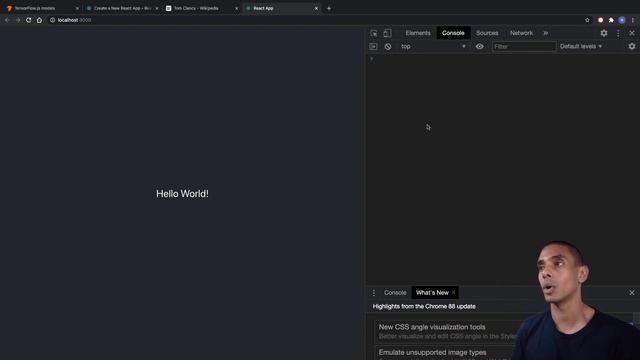Open the Chrome three-dot menu

pyautogui.click(x=633, y=20)
